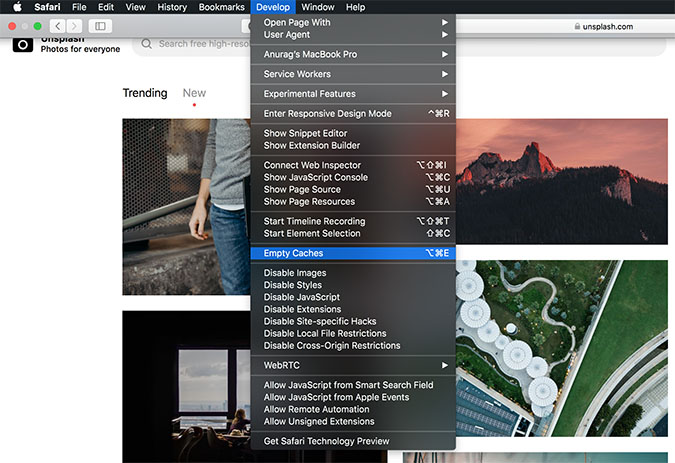
Task: Toggle the Safari sidebar button
Action: 100,25
